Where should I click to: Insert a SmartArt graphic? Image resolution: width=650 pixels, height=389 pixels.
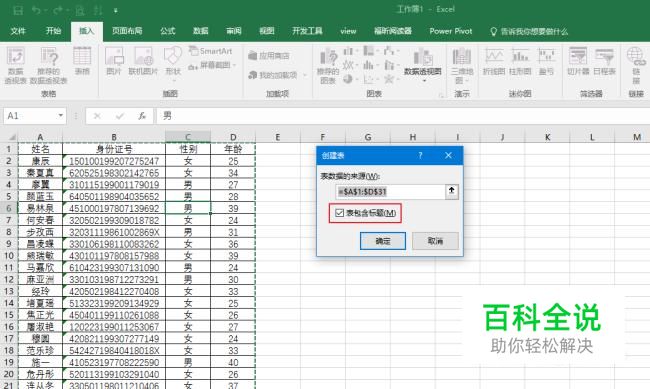pos(210,51)
